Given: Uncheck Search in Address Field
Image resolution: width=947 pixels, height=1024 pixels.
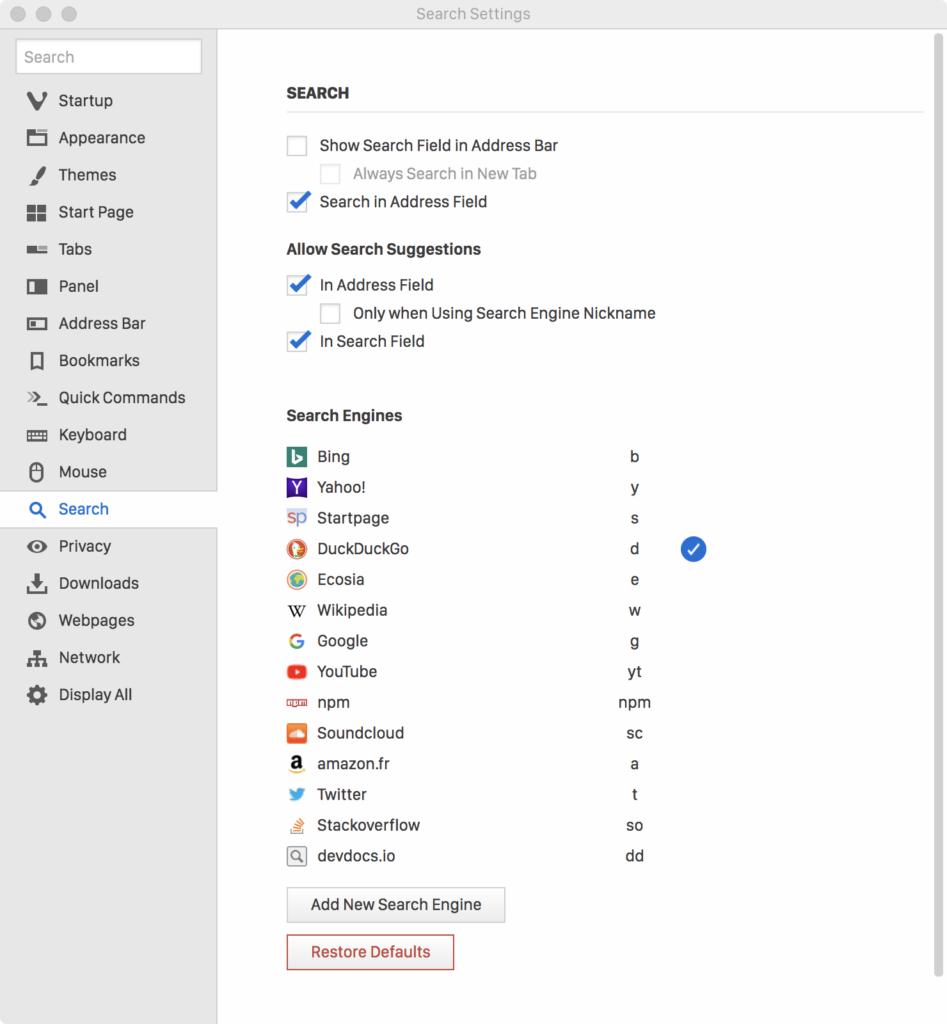Looking at the screenshot, I should coord(297,202).
